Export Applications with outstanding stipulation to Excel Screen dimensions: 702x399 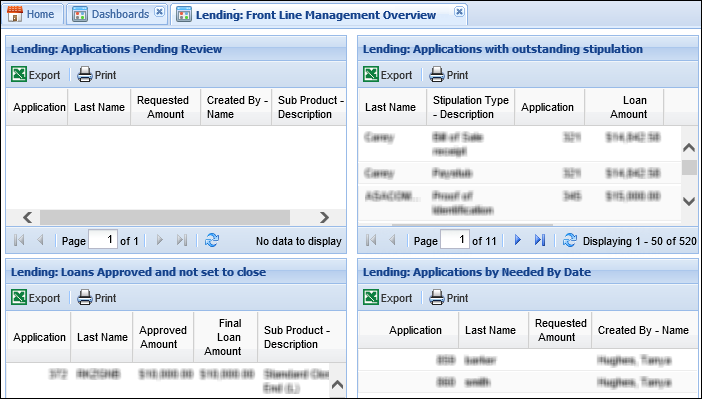(387, 75)
